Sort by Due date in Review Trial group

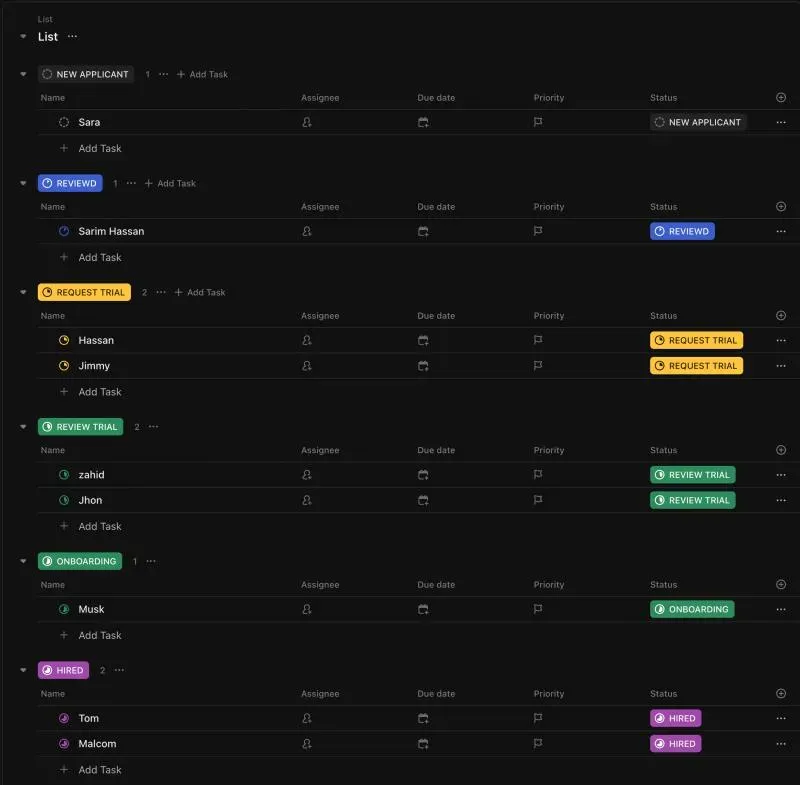[x=436, y=450]
